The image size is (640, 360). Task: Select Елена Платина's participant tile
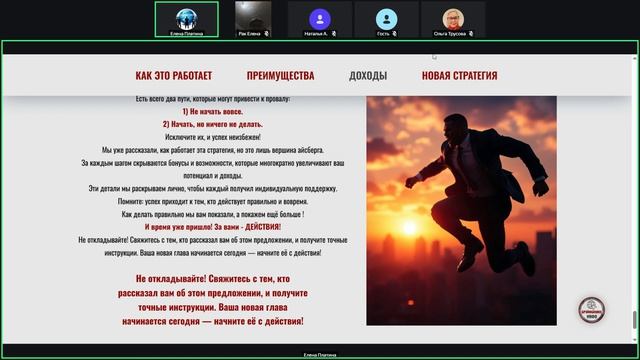187,19
